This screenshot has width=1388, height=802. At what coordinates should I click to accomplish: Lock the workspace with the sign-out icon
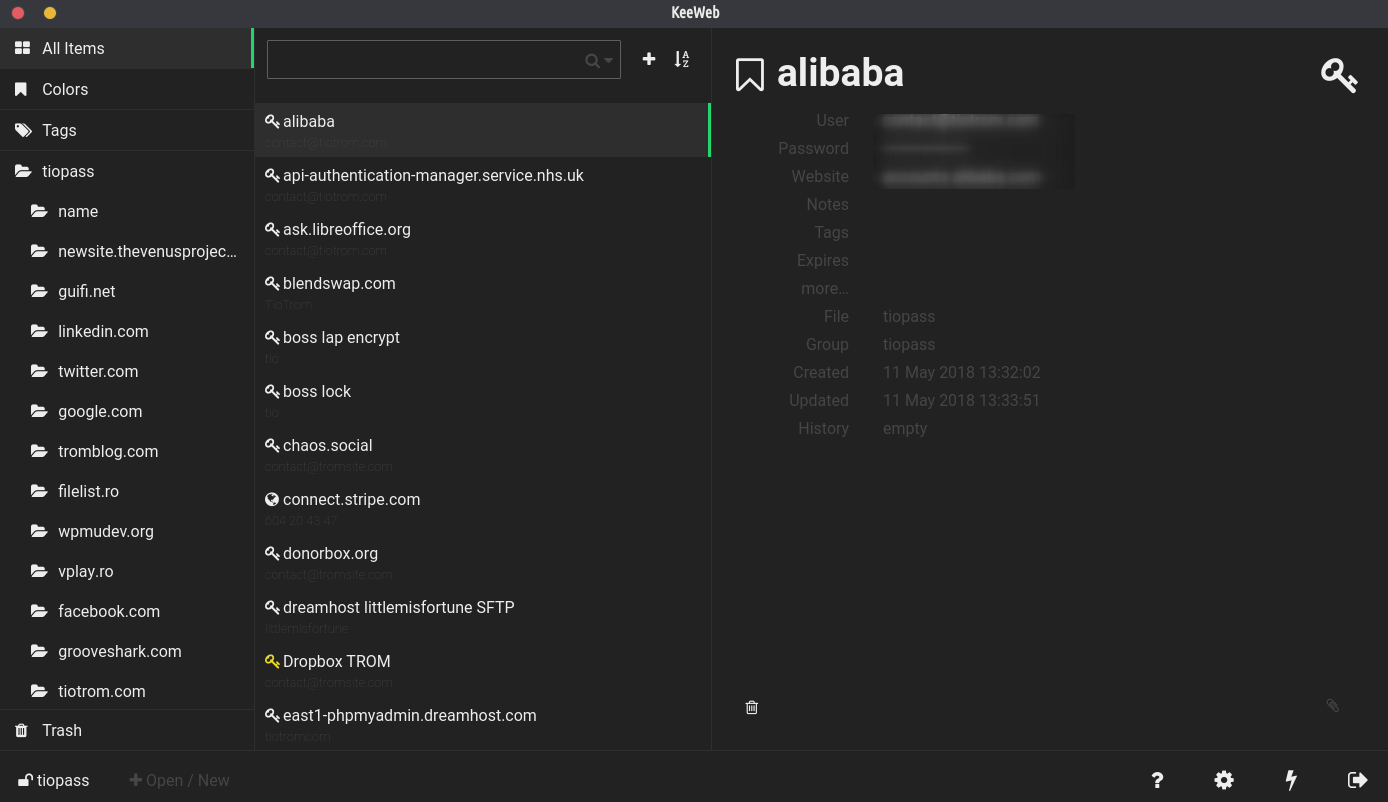[1357, 780]
